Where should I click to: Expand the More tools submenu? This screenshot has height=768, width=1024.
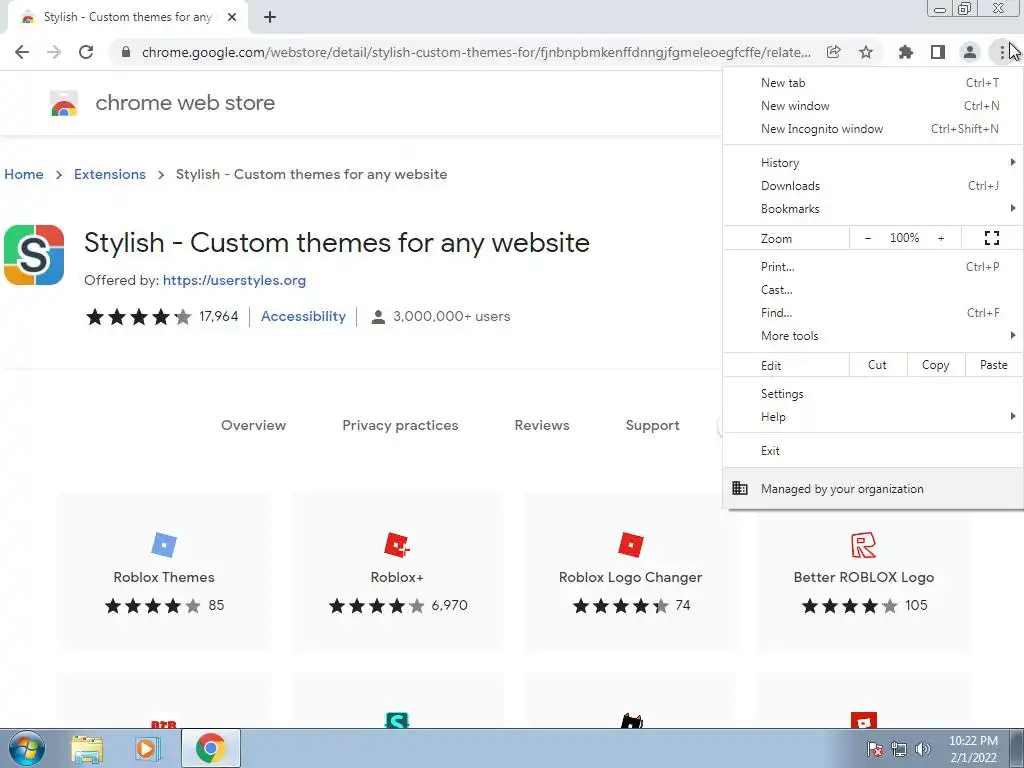tap(873, 336)
